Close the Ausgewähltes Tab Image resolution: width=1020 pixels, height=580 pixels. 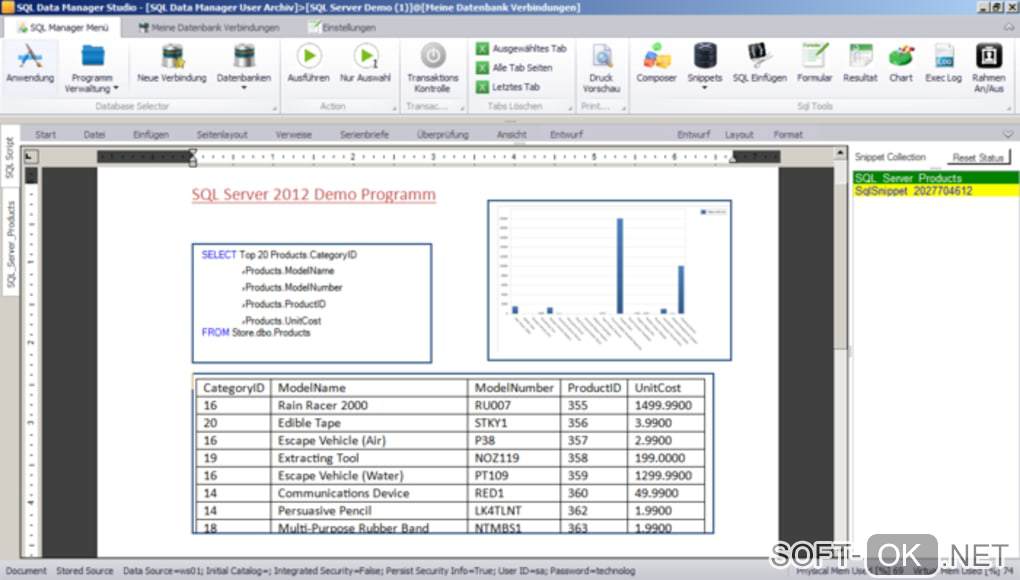coord(521,48)
